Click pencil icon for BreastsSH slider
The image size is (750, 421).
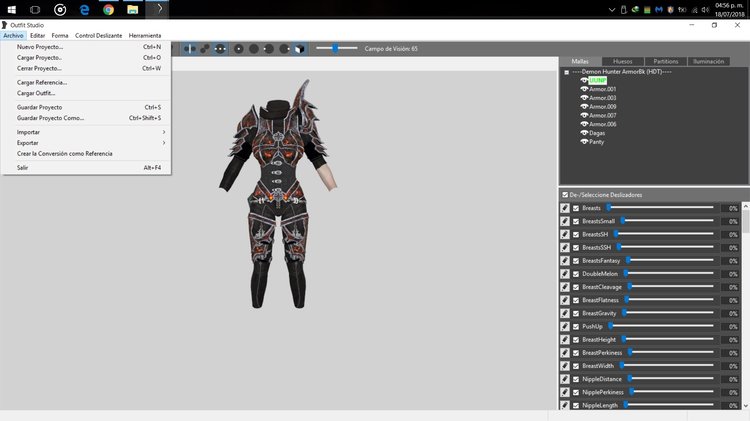tap(565, 234)
